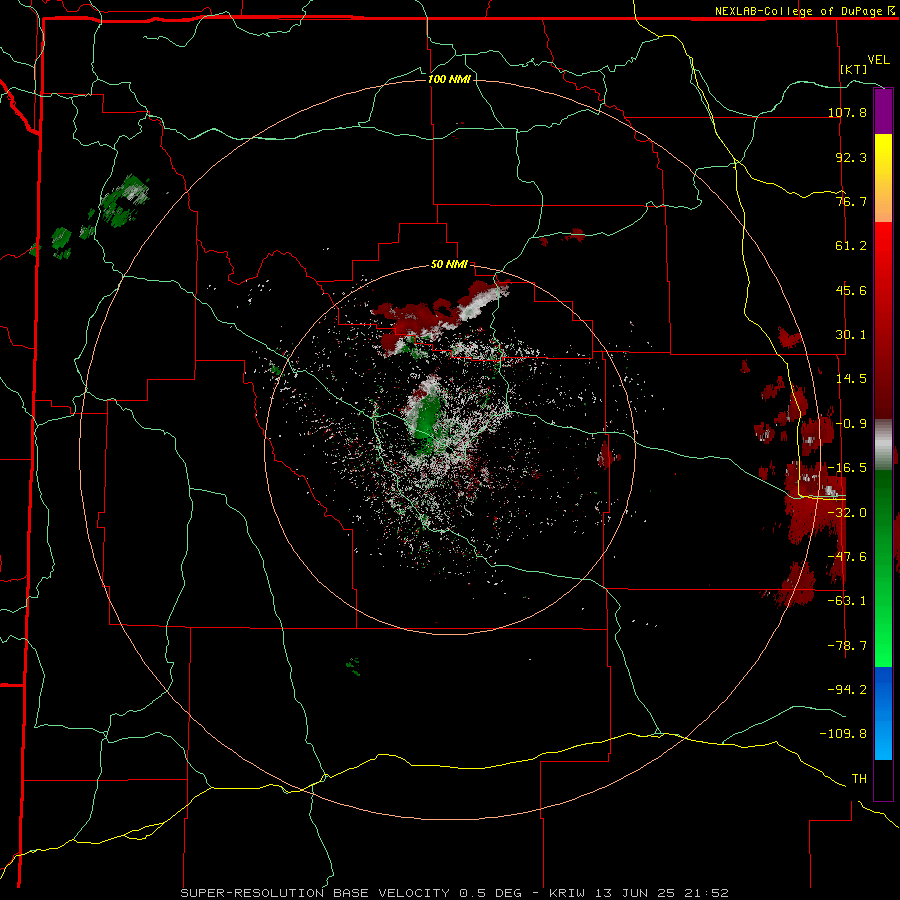Click the -16.5 velocity scale value
Screen dimensions: 900x900
pos(847,468)
